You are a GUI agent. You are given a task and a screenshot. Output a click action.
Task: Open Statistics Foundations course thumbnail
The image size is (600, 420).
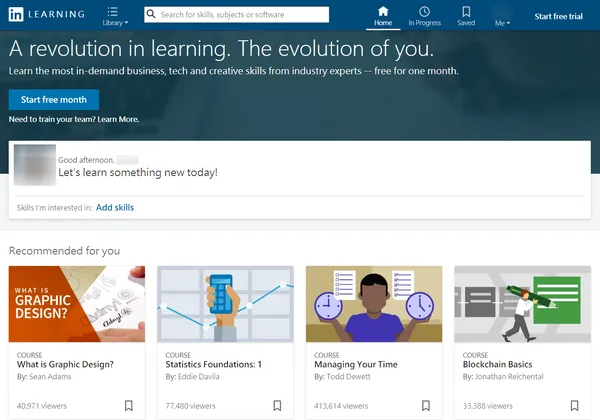click(x=225, y=304)
